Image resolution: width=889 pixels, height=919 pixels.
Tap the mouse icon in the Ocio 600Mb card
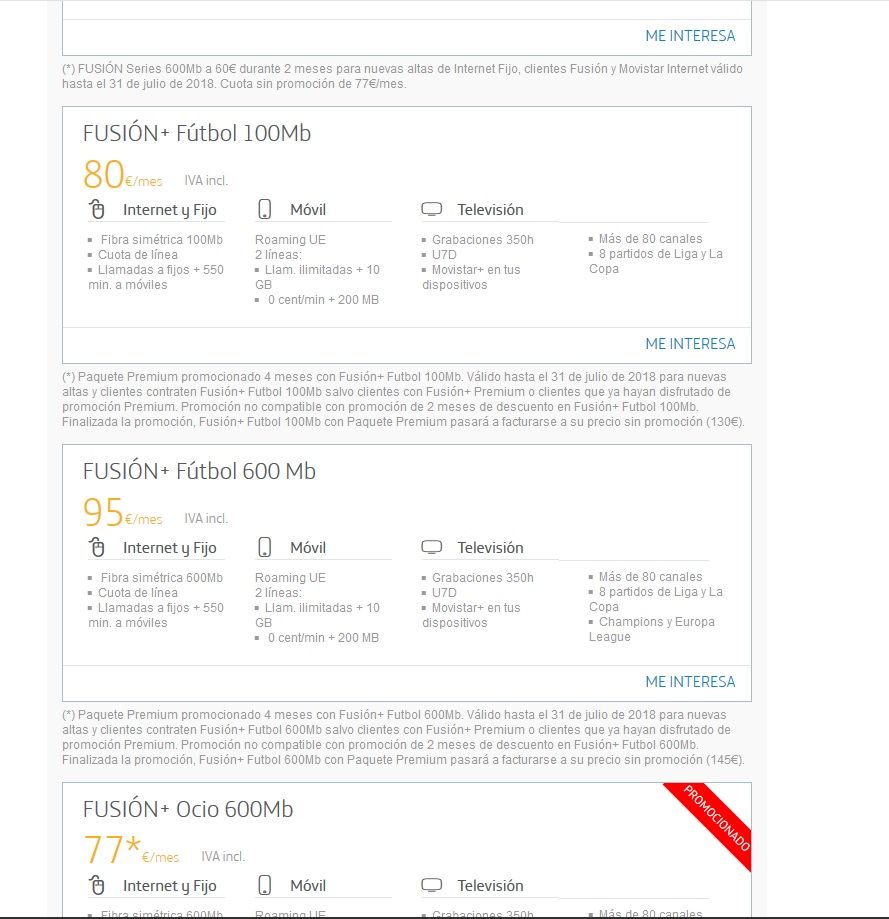tap(97, 886)
